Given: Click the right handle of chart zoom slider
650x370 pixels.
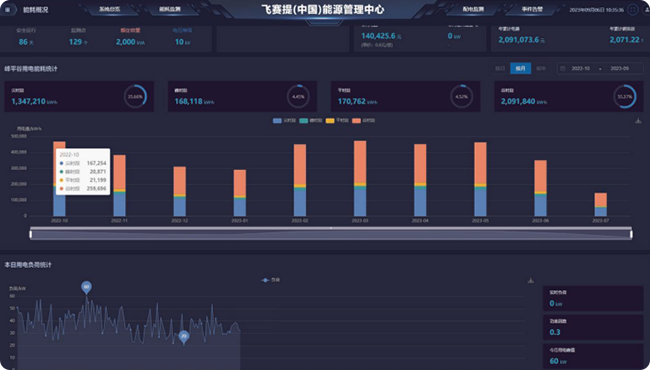Looking at the screenshot, I should click(x=631, y=235).
